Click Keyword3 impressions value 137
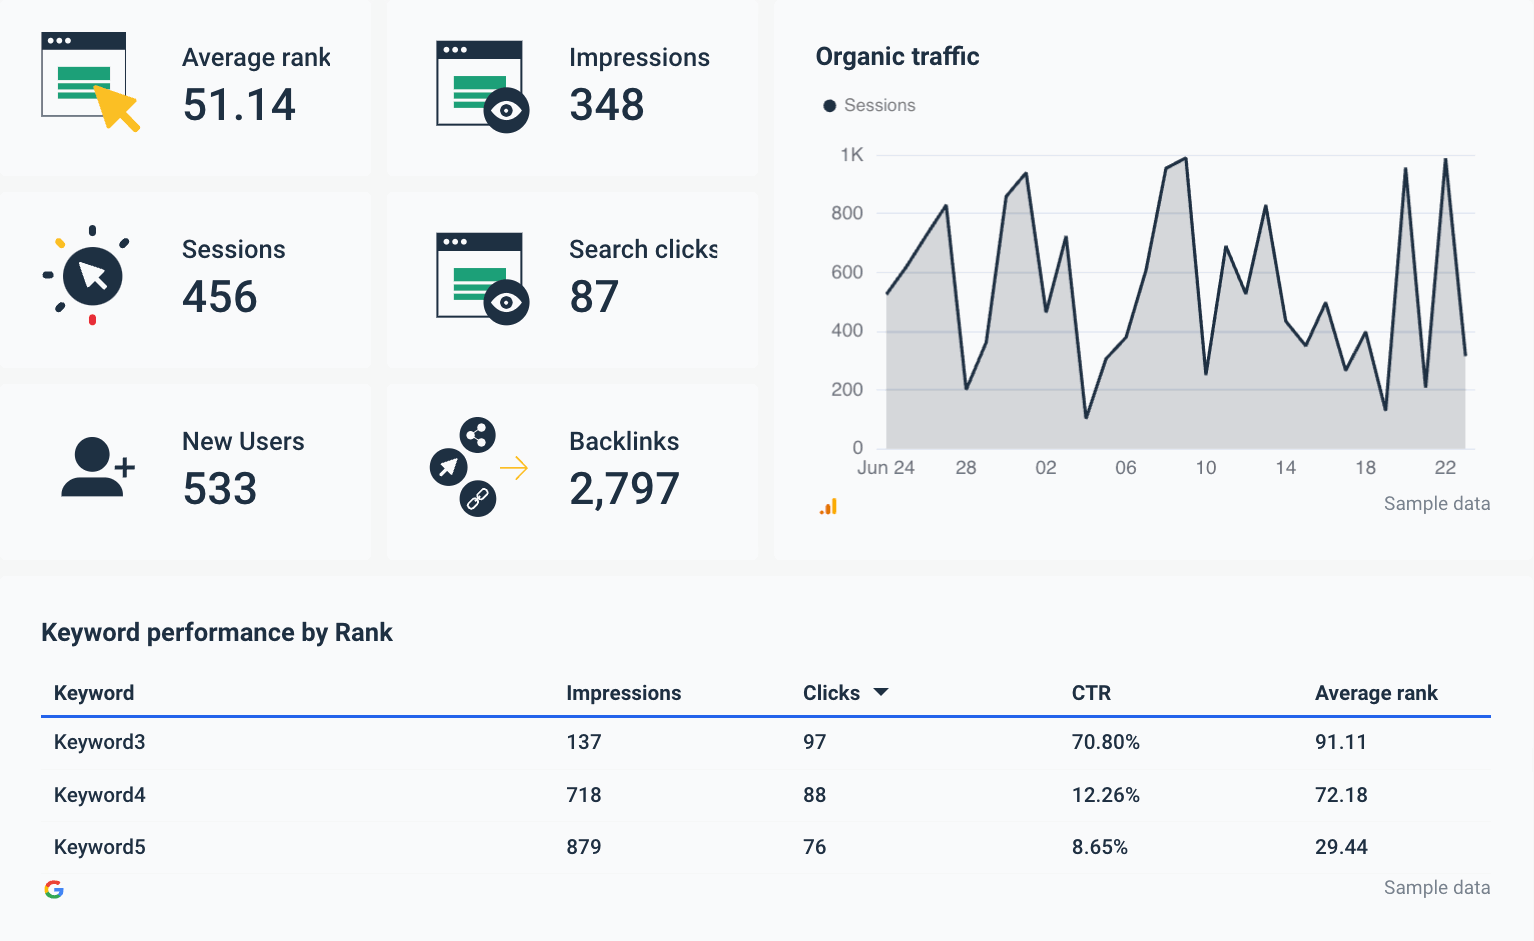1534x941 pixels. (x=584, y=742)
